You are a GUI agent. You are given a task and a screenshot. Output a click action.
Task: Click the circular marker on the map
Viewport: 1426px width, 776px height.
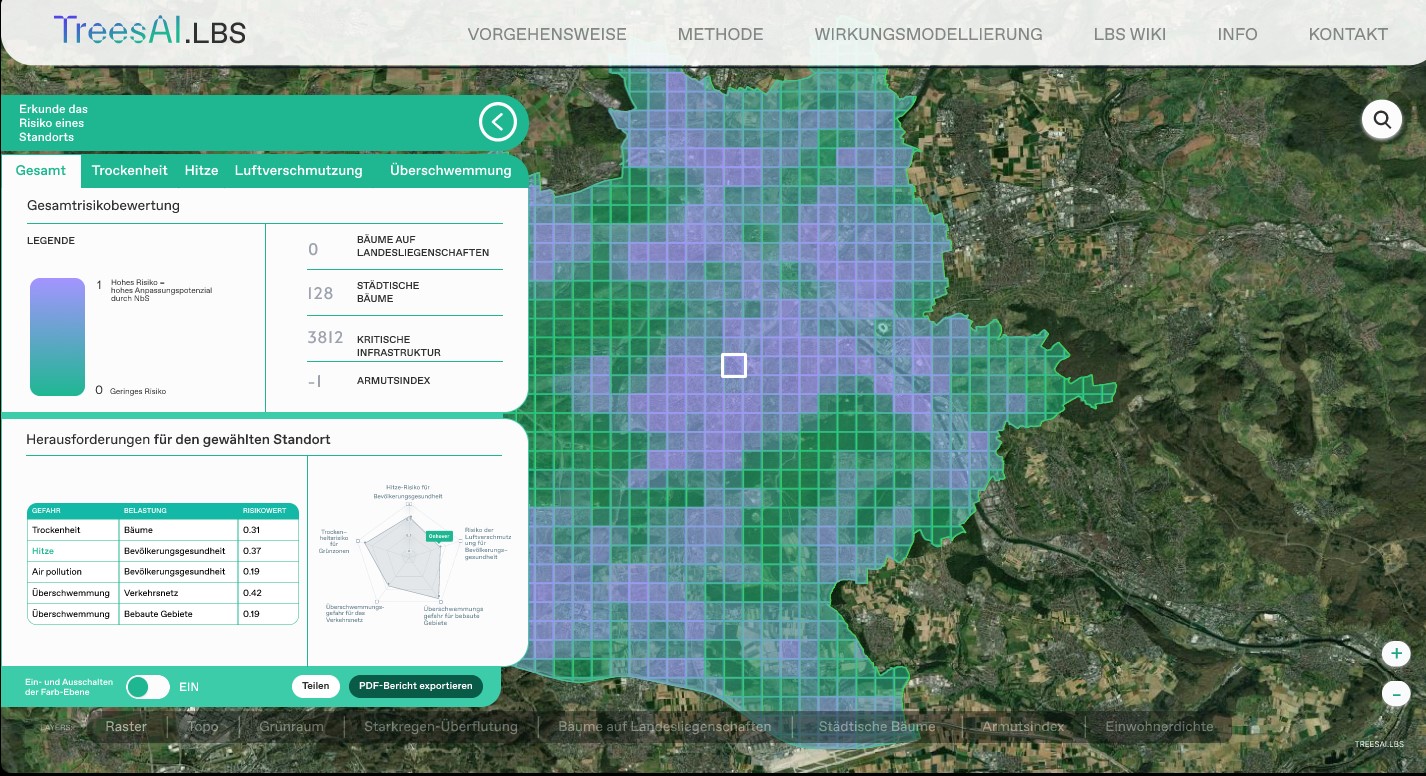[x=882, y=327]
